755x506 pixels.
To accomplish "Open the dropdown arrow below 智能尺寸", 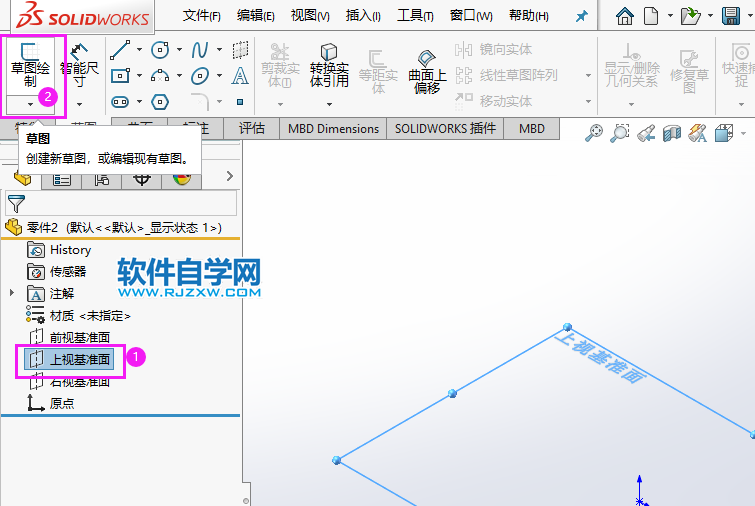I will (79, 104).
